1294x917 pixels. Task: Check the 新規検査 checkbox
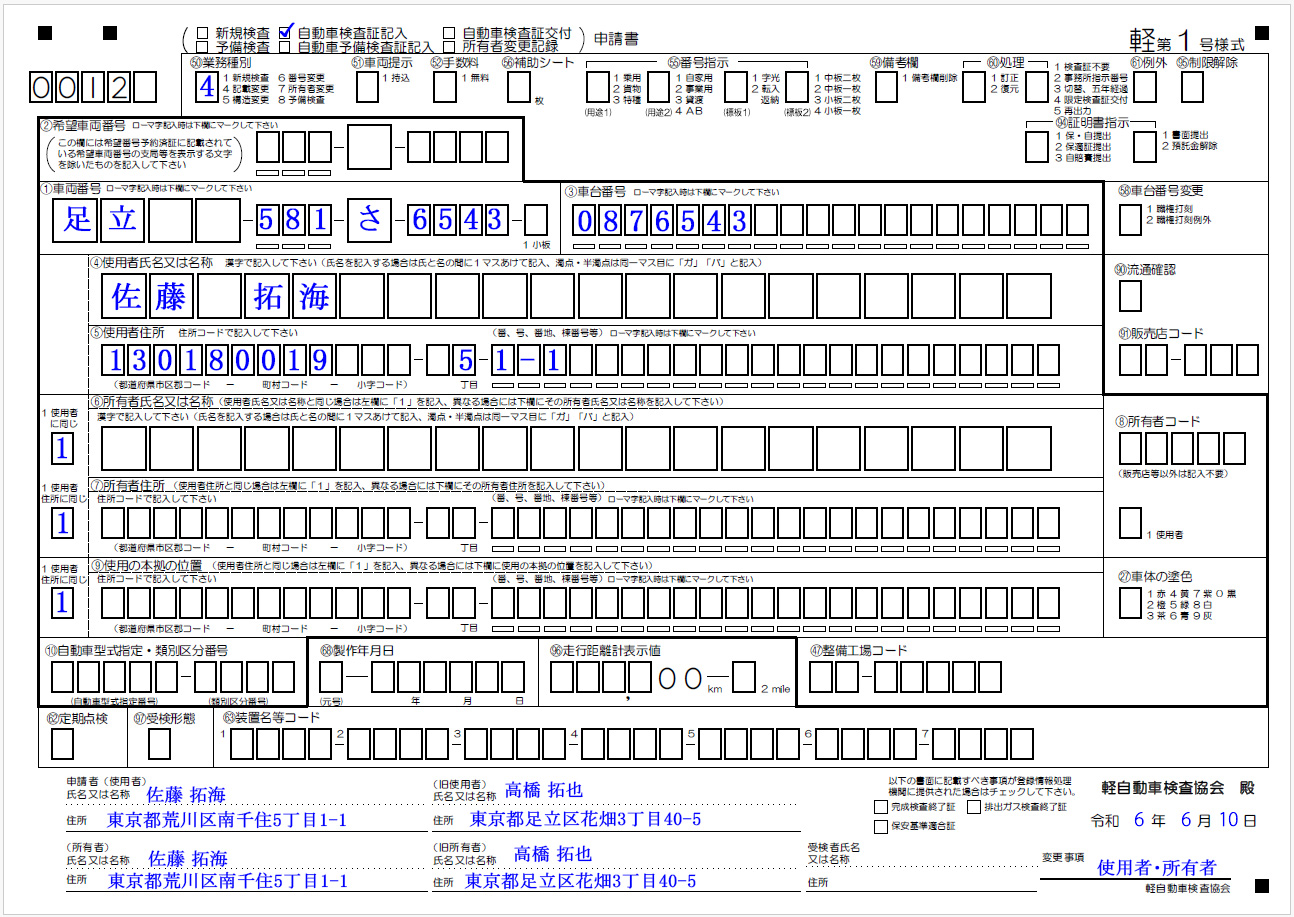click(204, 32)
